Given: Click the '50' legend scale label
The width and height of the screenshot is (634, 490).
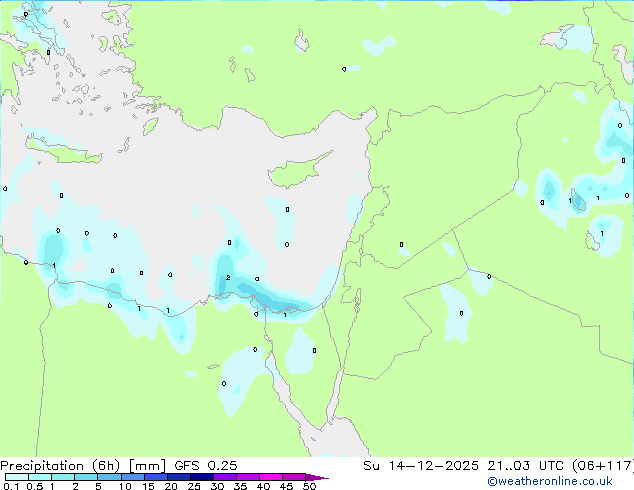Looking at the screenshot, I should [x=309, y=486].
